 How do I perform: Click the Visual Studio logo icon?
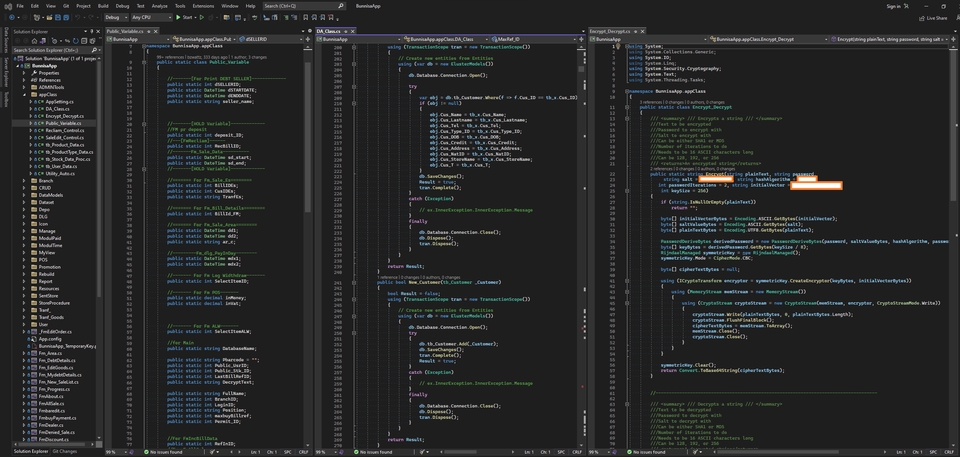(x=8, y=5)
